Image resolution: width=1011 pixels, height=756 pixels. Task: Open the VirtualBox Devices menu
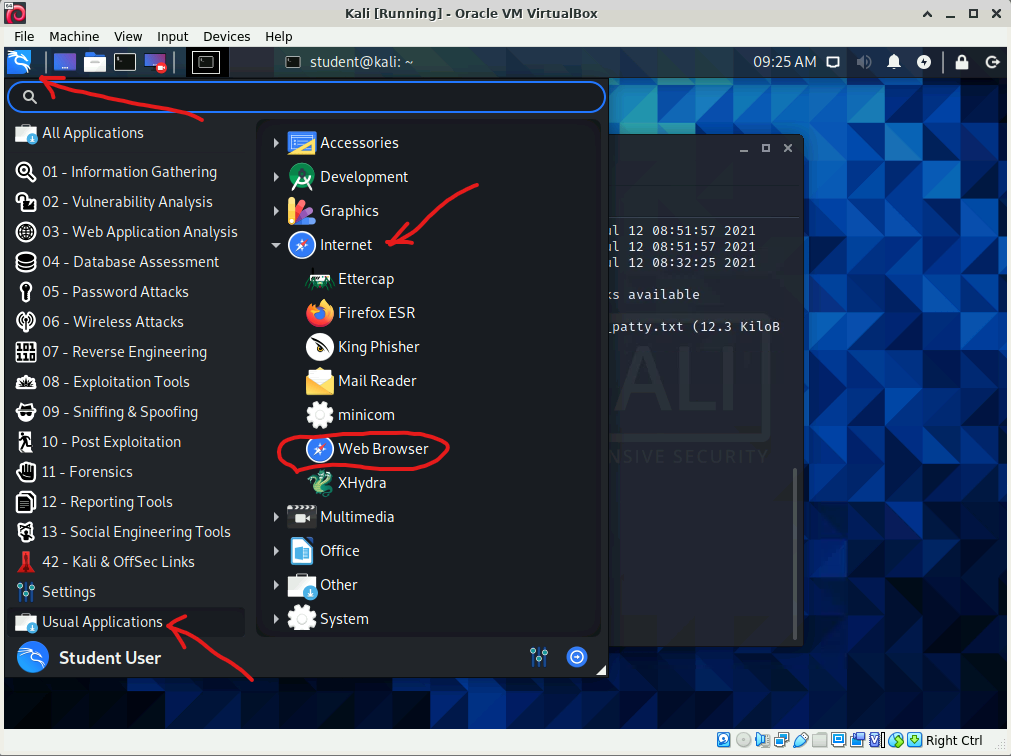[226, 37]
